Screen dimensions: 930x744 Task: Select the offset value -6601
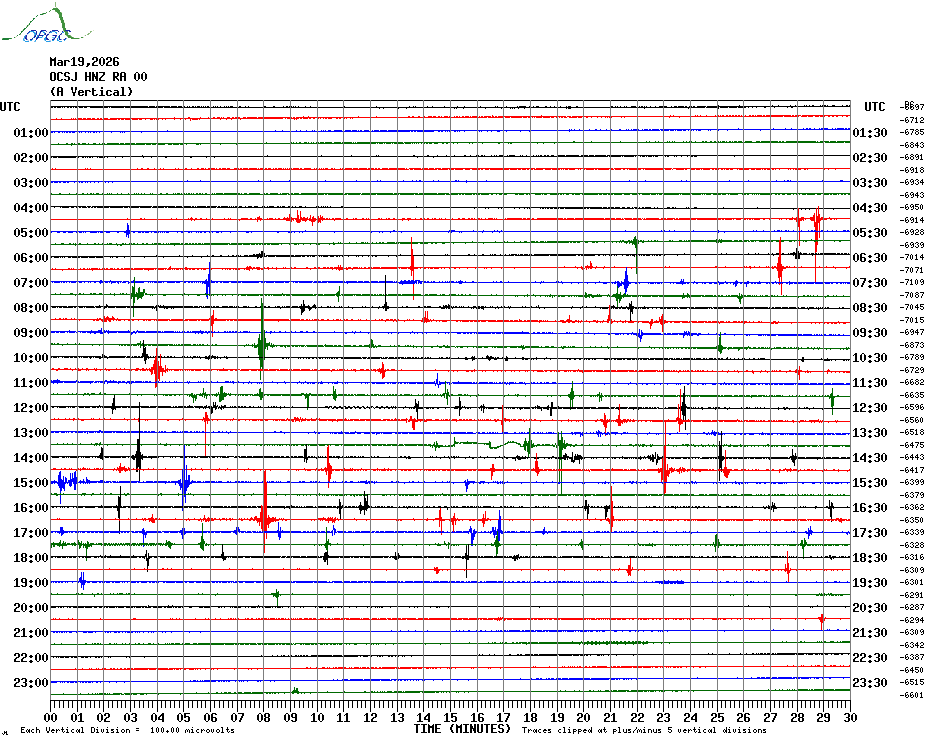912,695
